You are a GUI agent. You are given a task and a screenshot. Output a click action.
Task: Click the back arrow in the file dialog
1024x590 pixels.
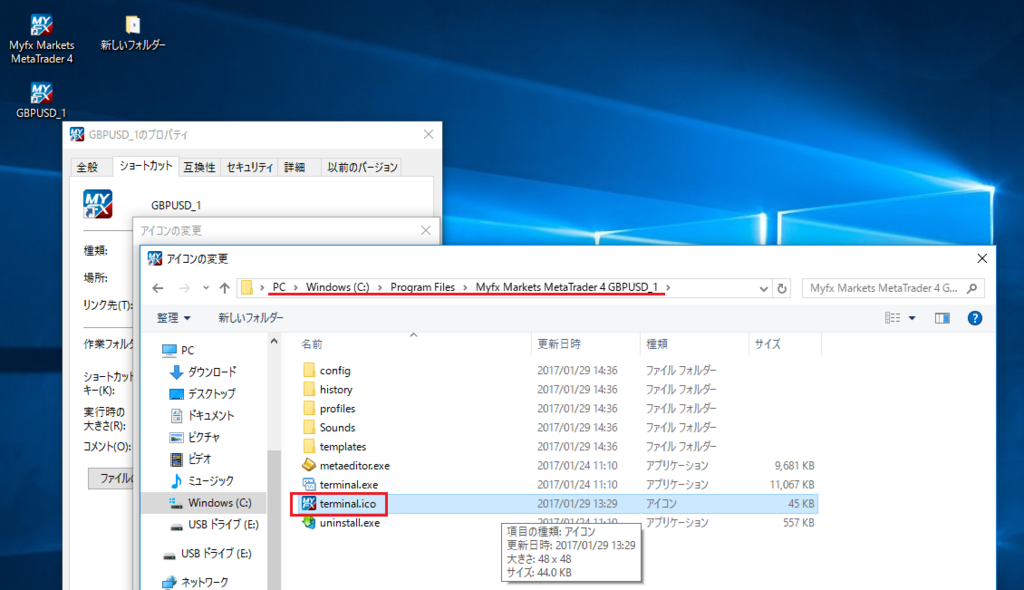click(158, 288)
